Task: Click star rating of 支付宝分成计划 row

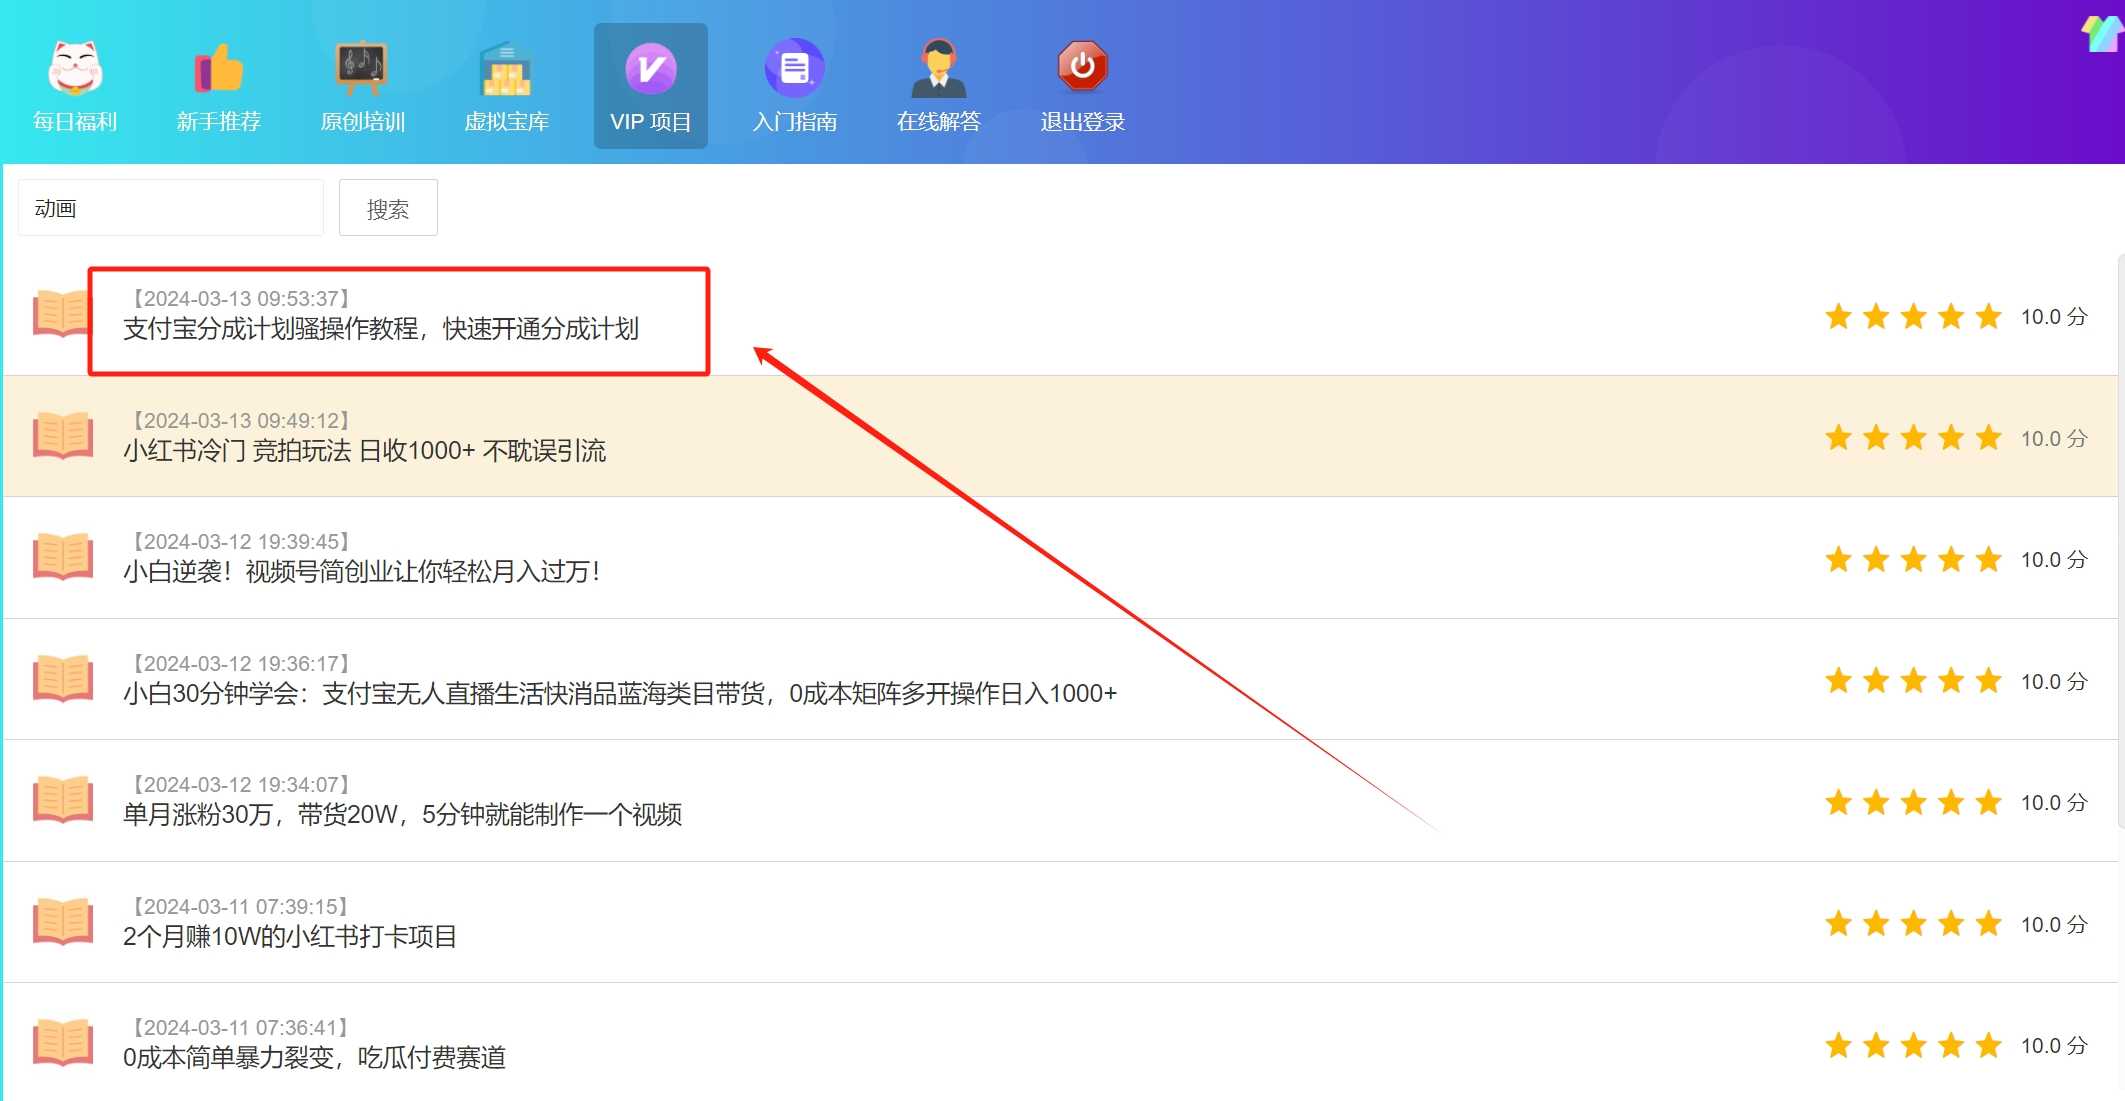Action: tap(1913, 317)
